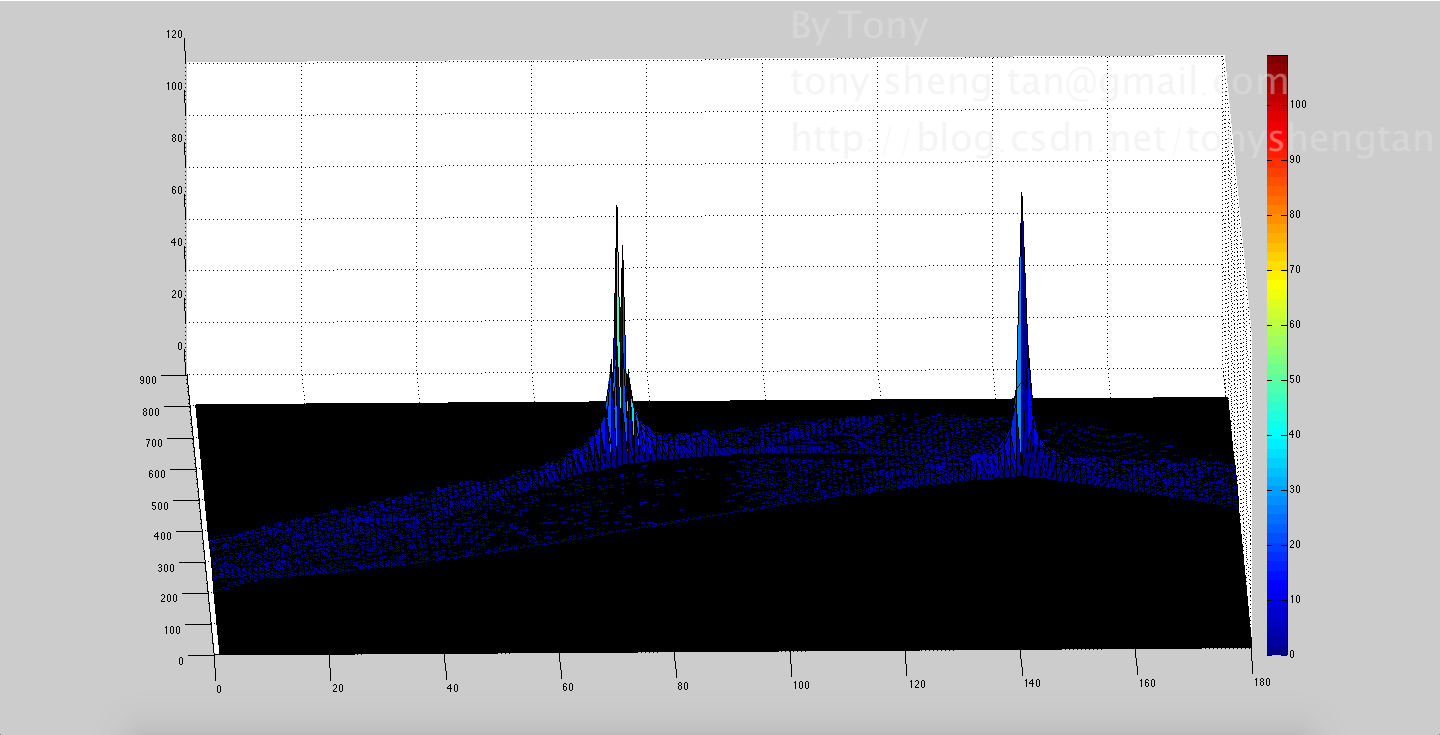Click the bottom axis tick label 60

568,688
